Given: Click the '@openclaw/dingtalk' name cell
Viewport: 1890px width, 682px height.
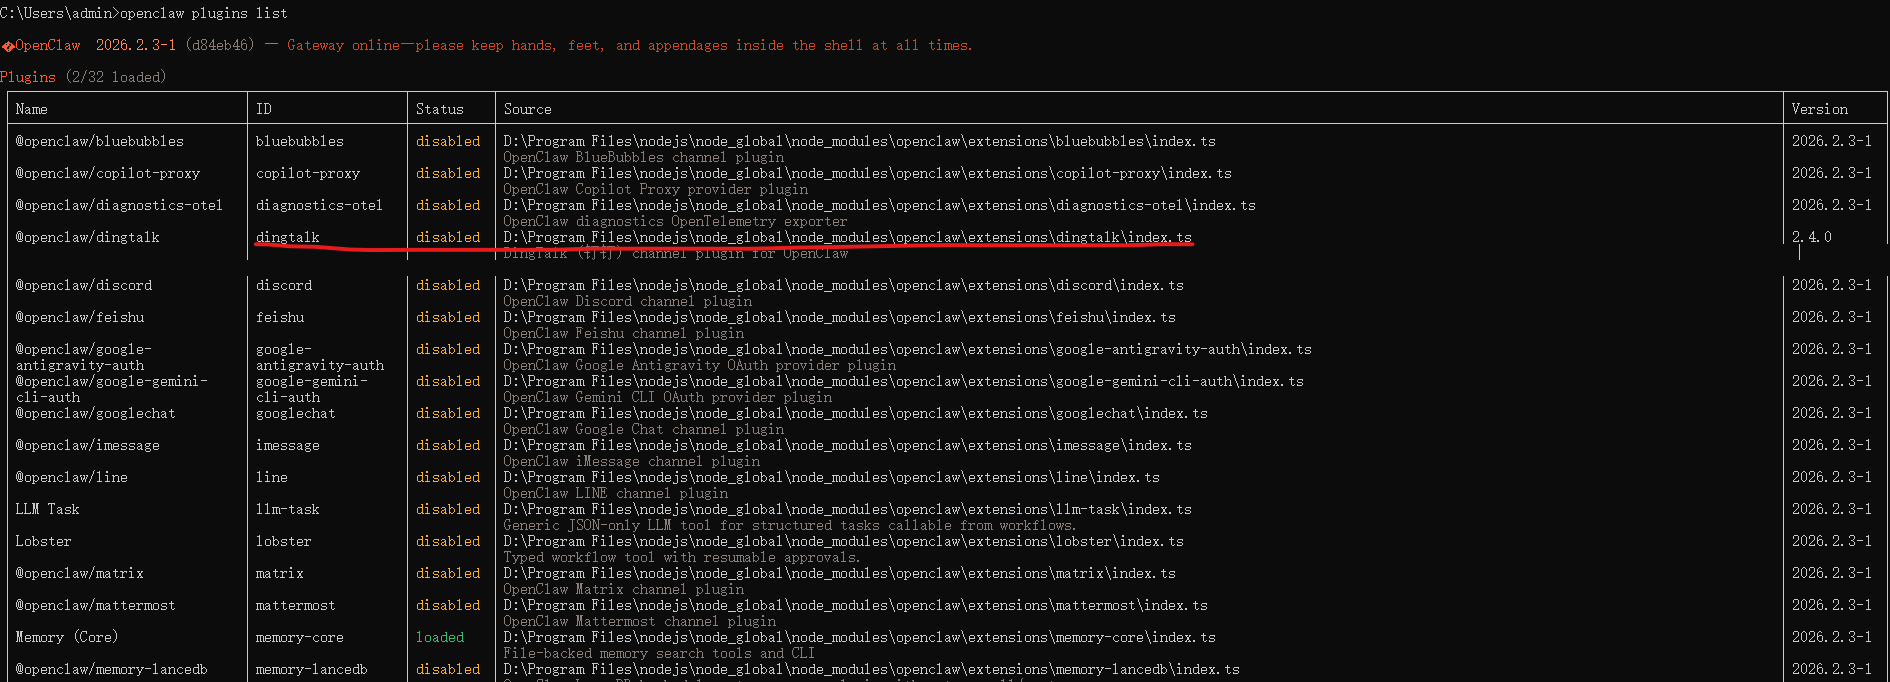Looking at the screenshot, I should coord(88,237).
